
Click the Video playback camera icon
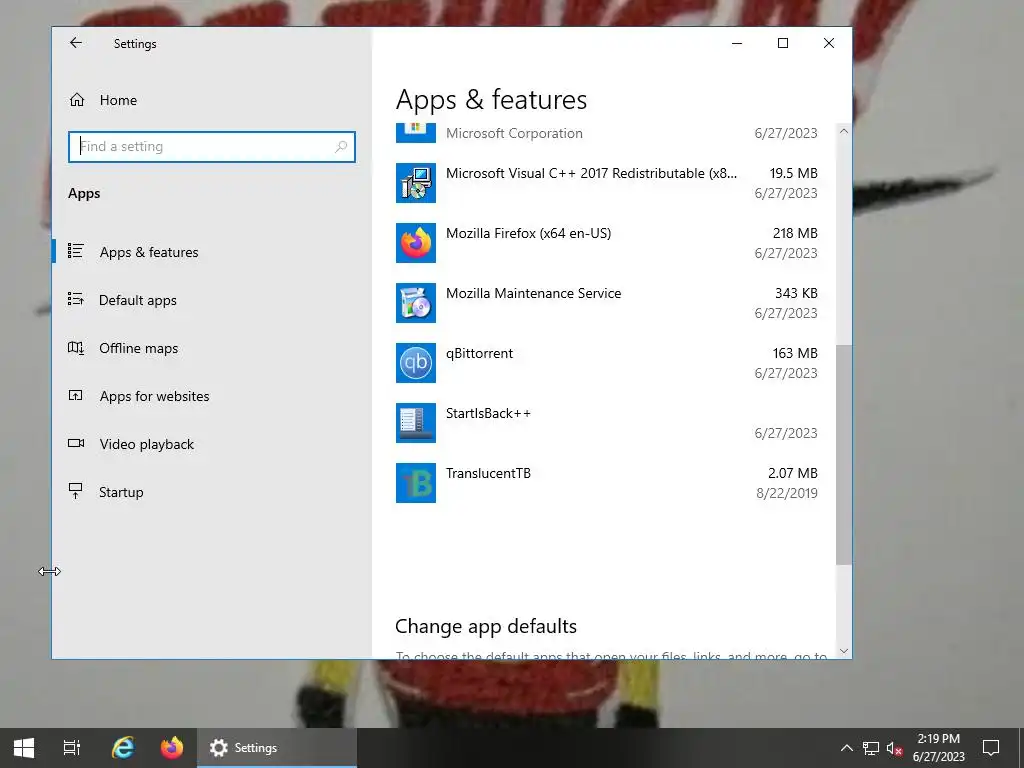coord(76,443)
